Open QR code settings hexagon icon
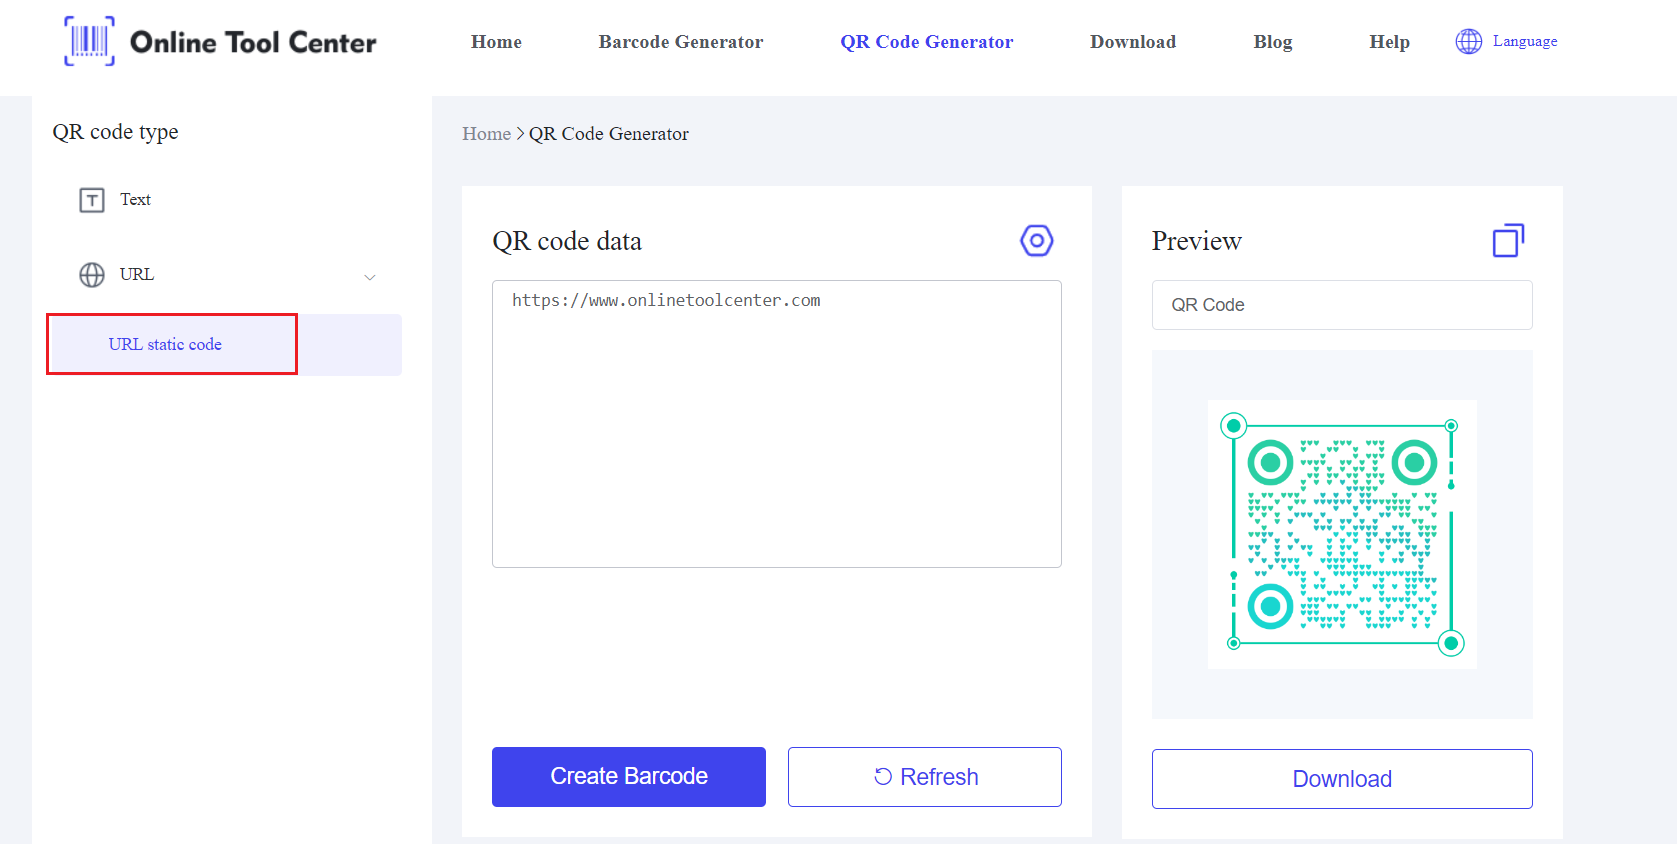The width and height of the screenshot is (1677, 844). [1037, 240]
